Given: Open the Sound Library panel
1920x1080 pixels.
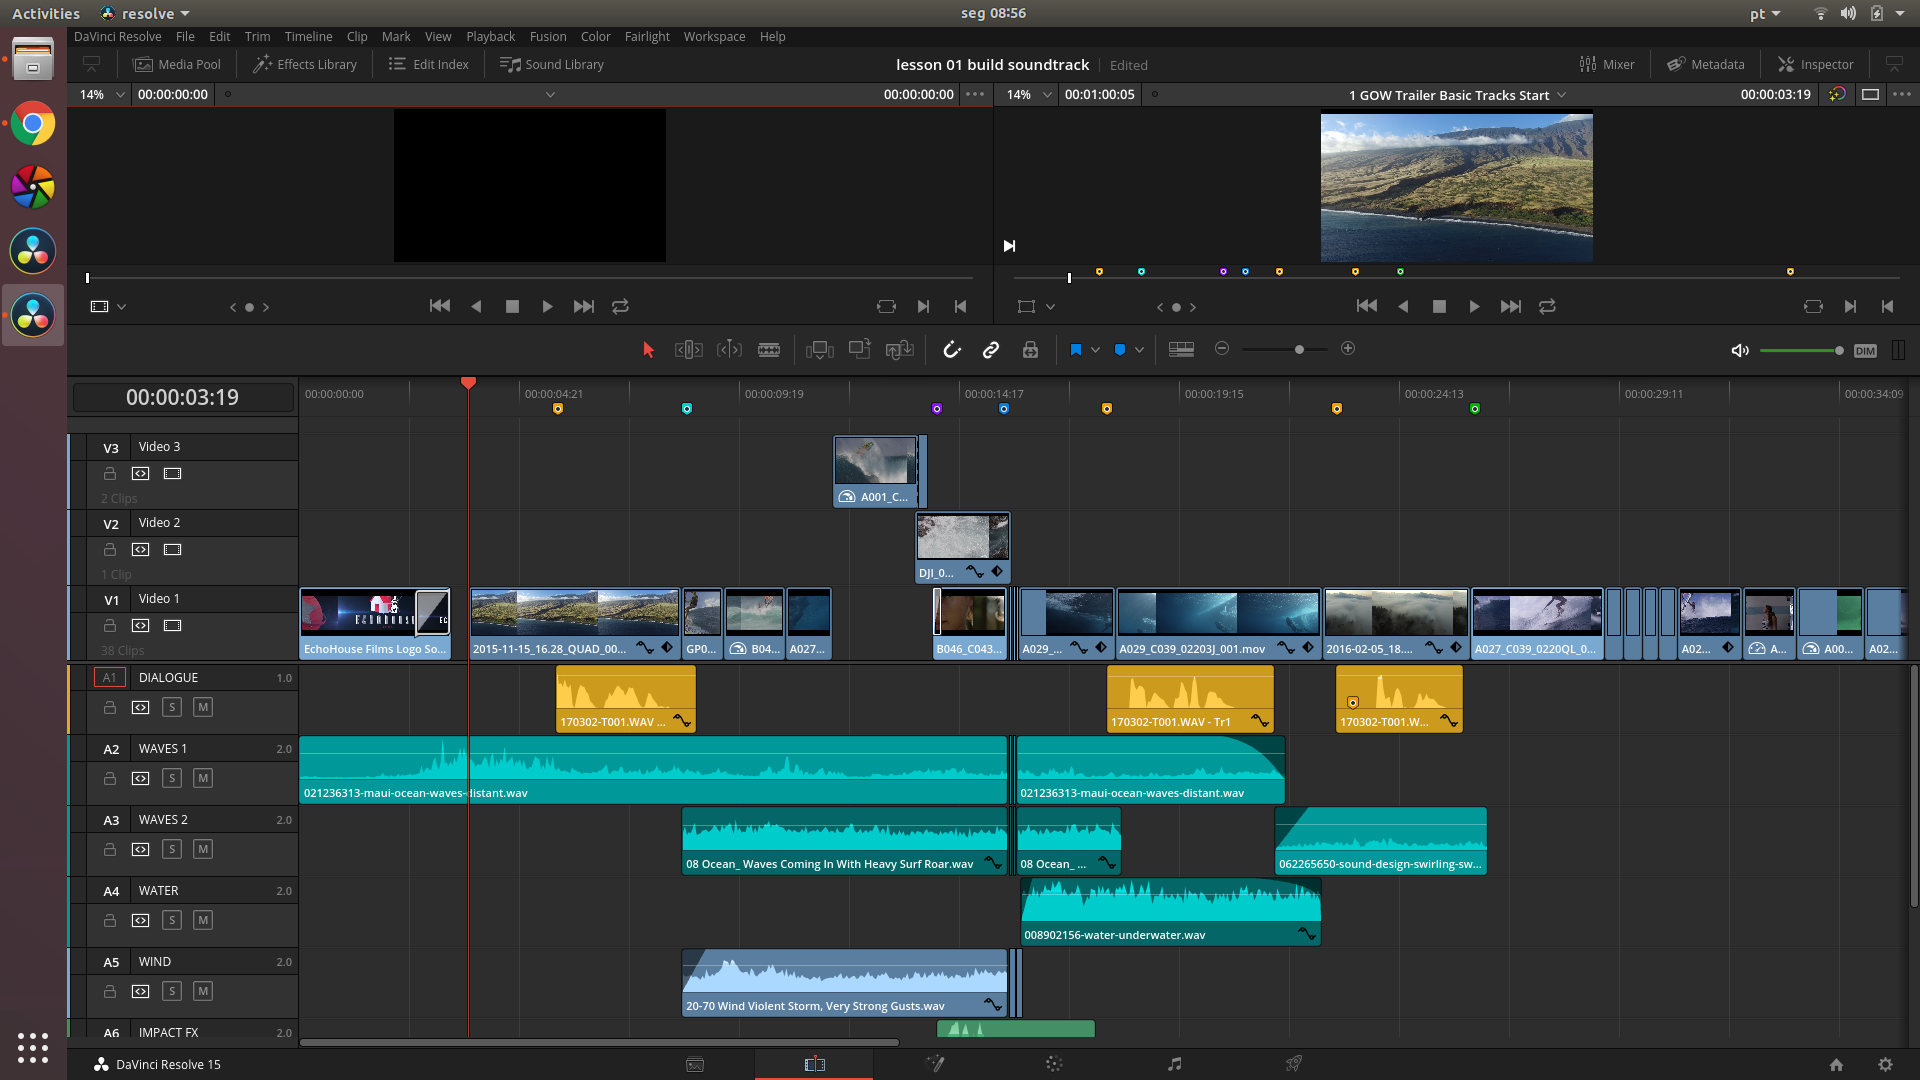Looking at the screenshot, I should pyautogui.click(x=552, y=64).
